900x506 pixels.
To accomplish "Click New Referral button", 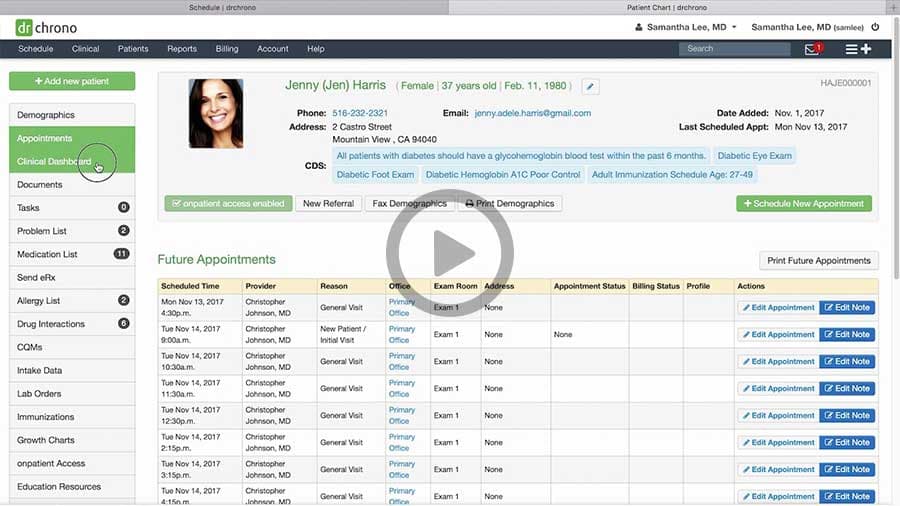I will tap(328, 204).
